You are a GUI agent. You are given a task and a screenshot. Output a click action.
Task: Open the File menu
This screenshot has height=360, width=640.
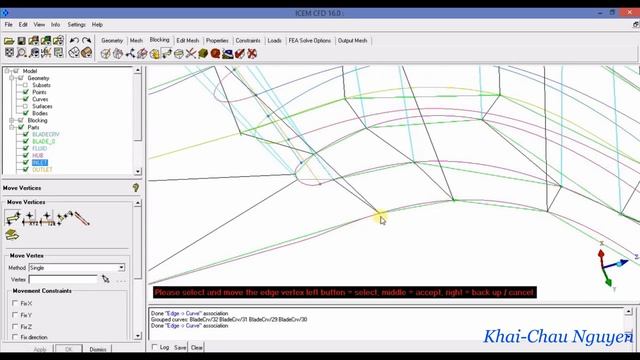pyautogui.click(x=8, y=24)
